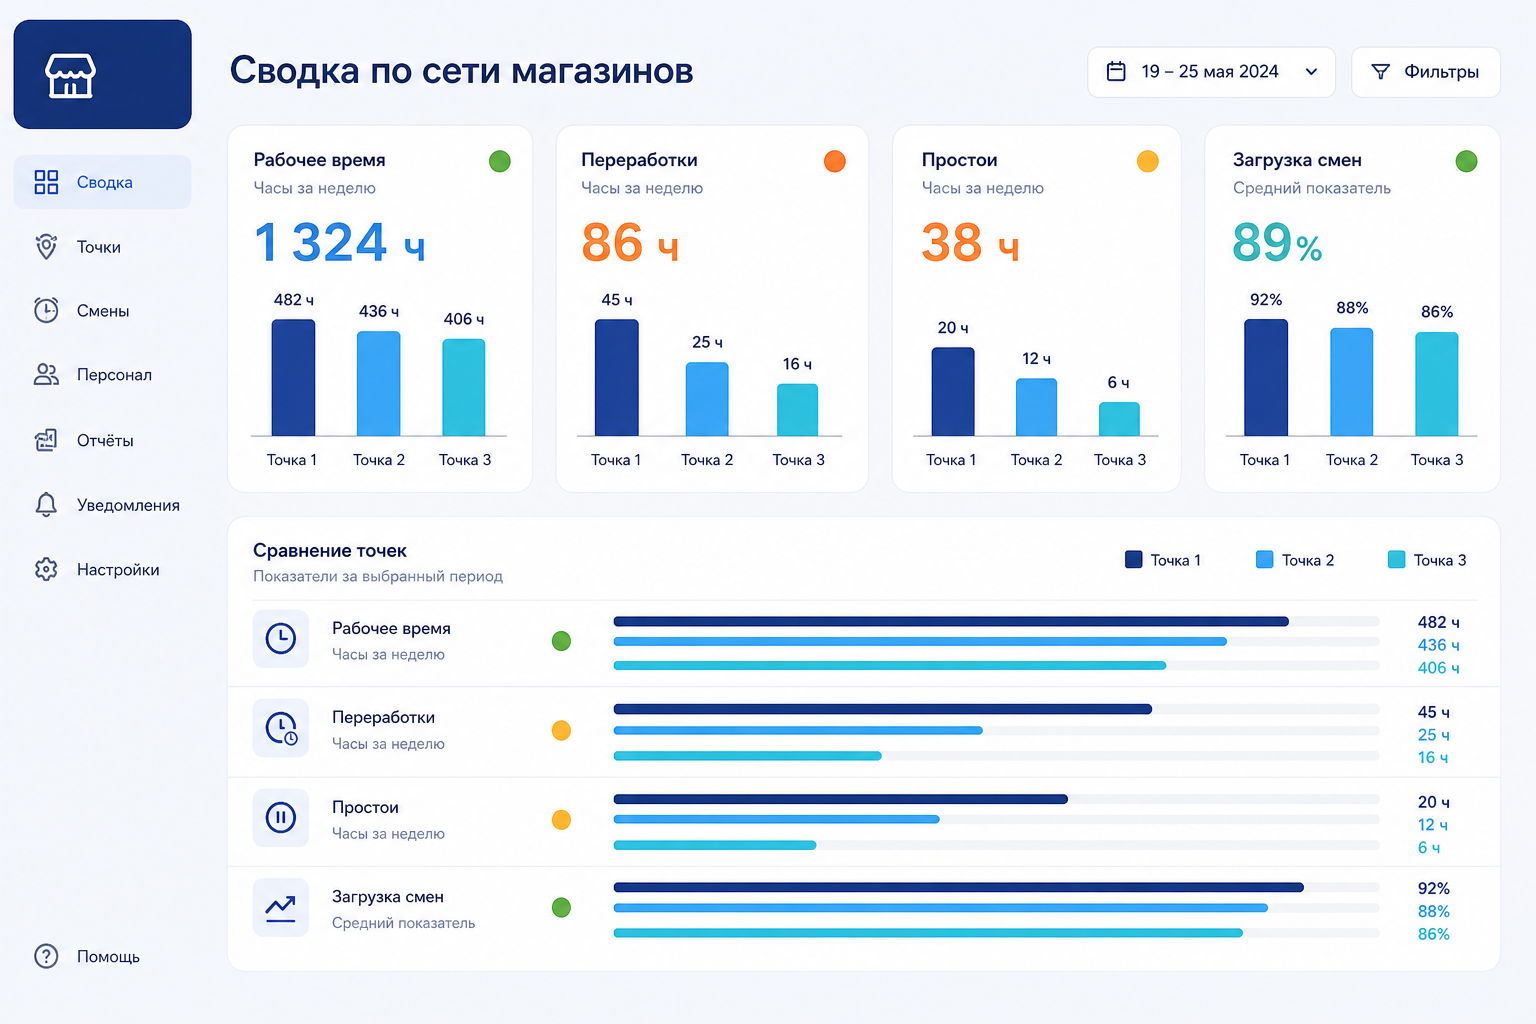The height and width of the screenshot is (1024, 1536).
Task: Click the funnel icon in Фильтры
Action: click(1380, 72)
